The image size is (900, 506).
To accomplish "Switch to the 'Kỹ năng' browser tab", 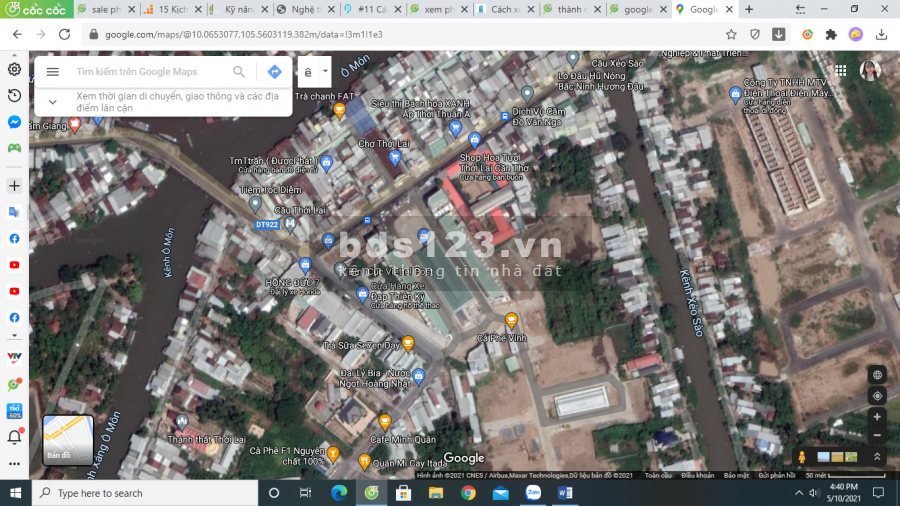I will [x=239, y=9].
